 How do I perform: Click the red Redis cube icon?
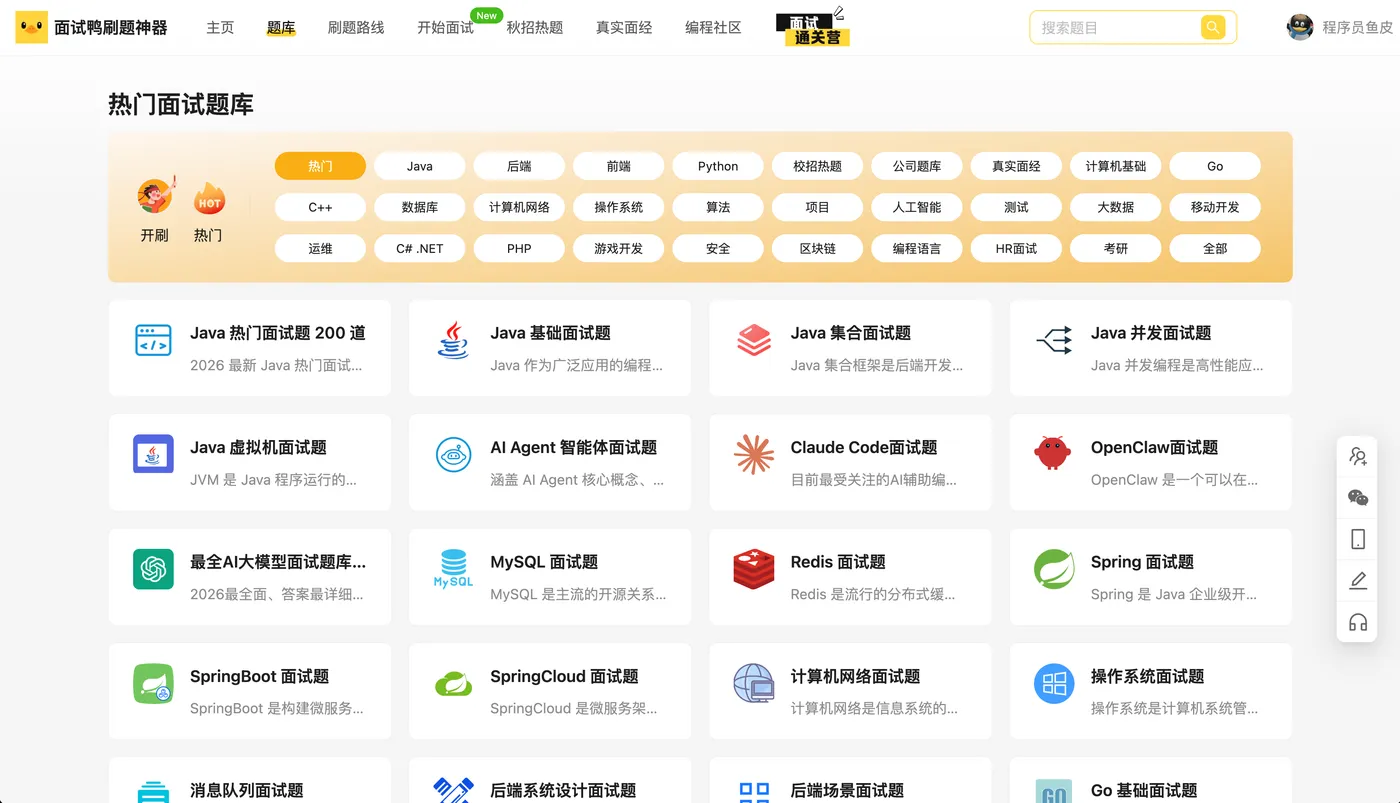[754, 569]
